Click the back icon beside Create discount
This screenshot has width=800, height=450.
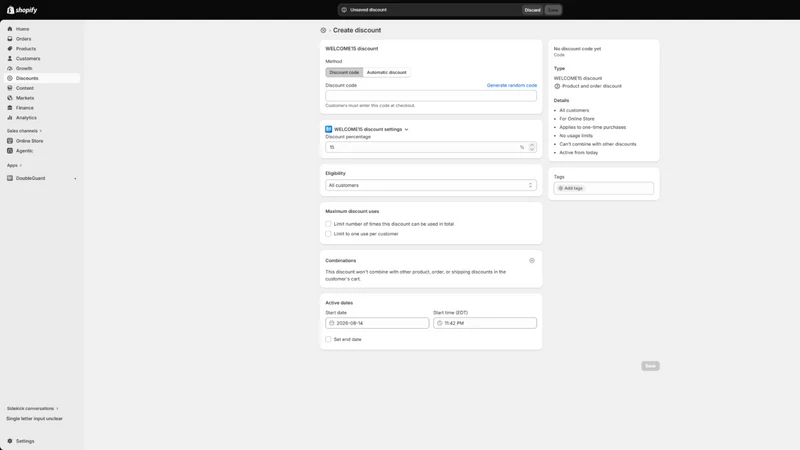pyautogui.click(x=323, y=31)
